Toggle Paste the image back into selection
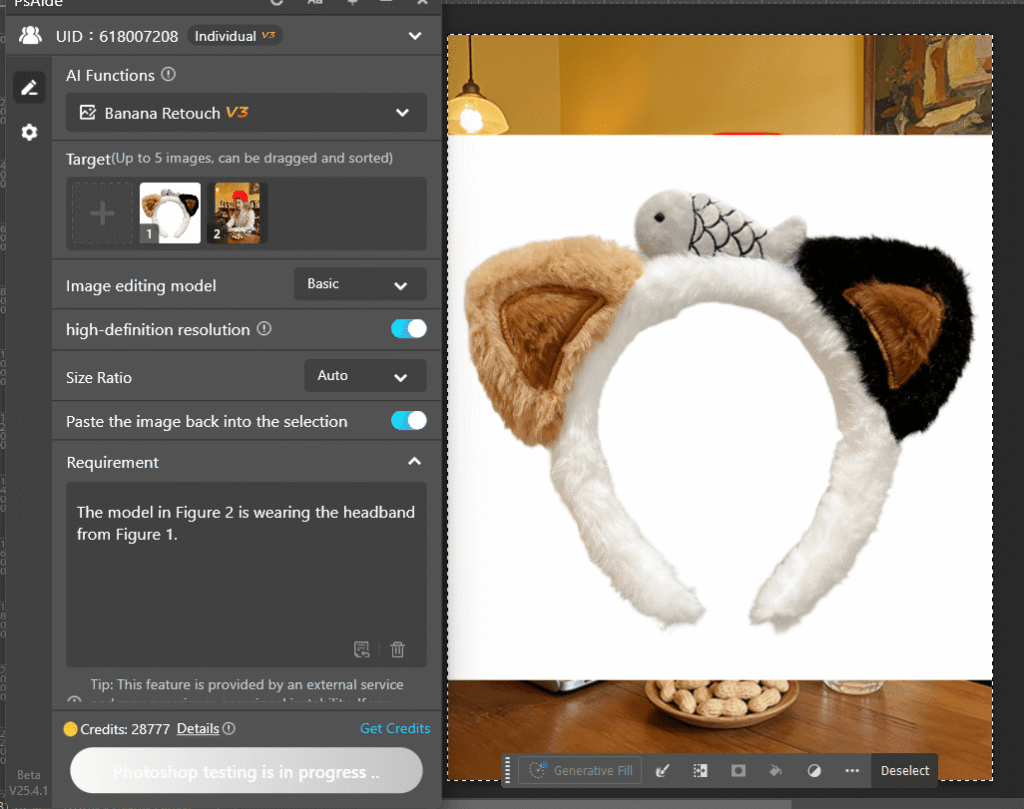This screenshot has height=809, width=1024. coord(408,421)
